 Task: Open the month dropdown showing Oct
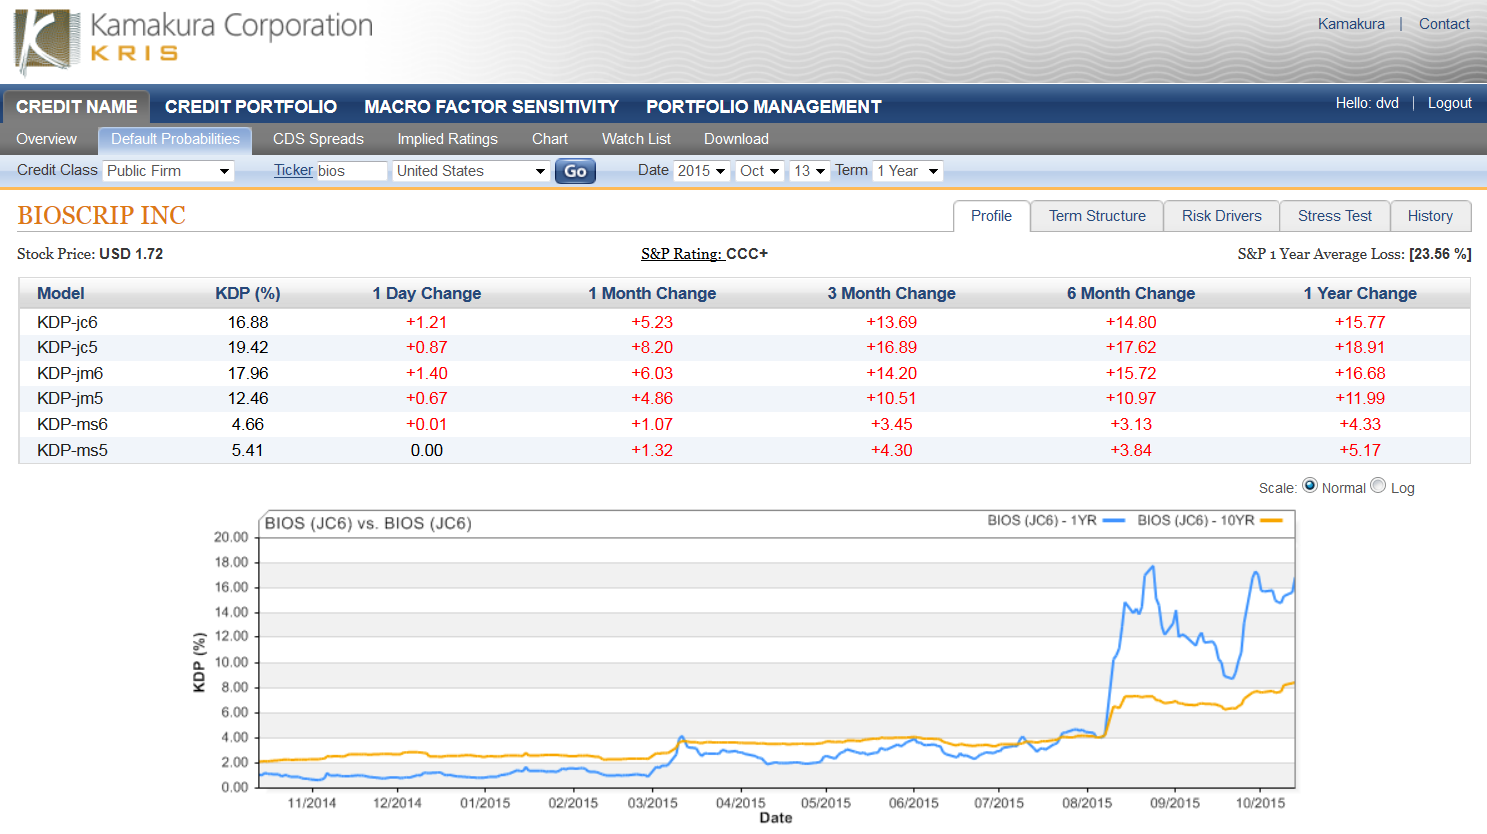tap(760, 170)
